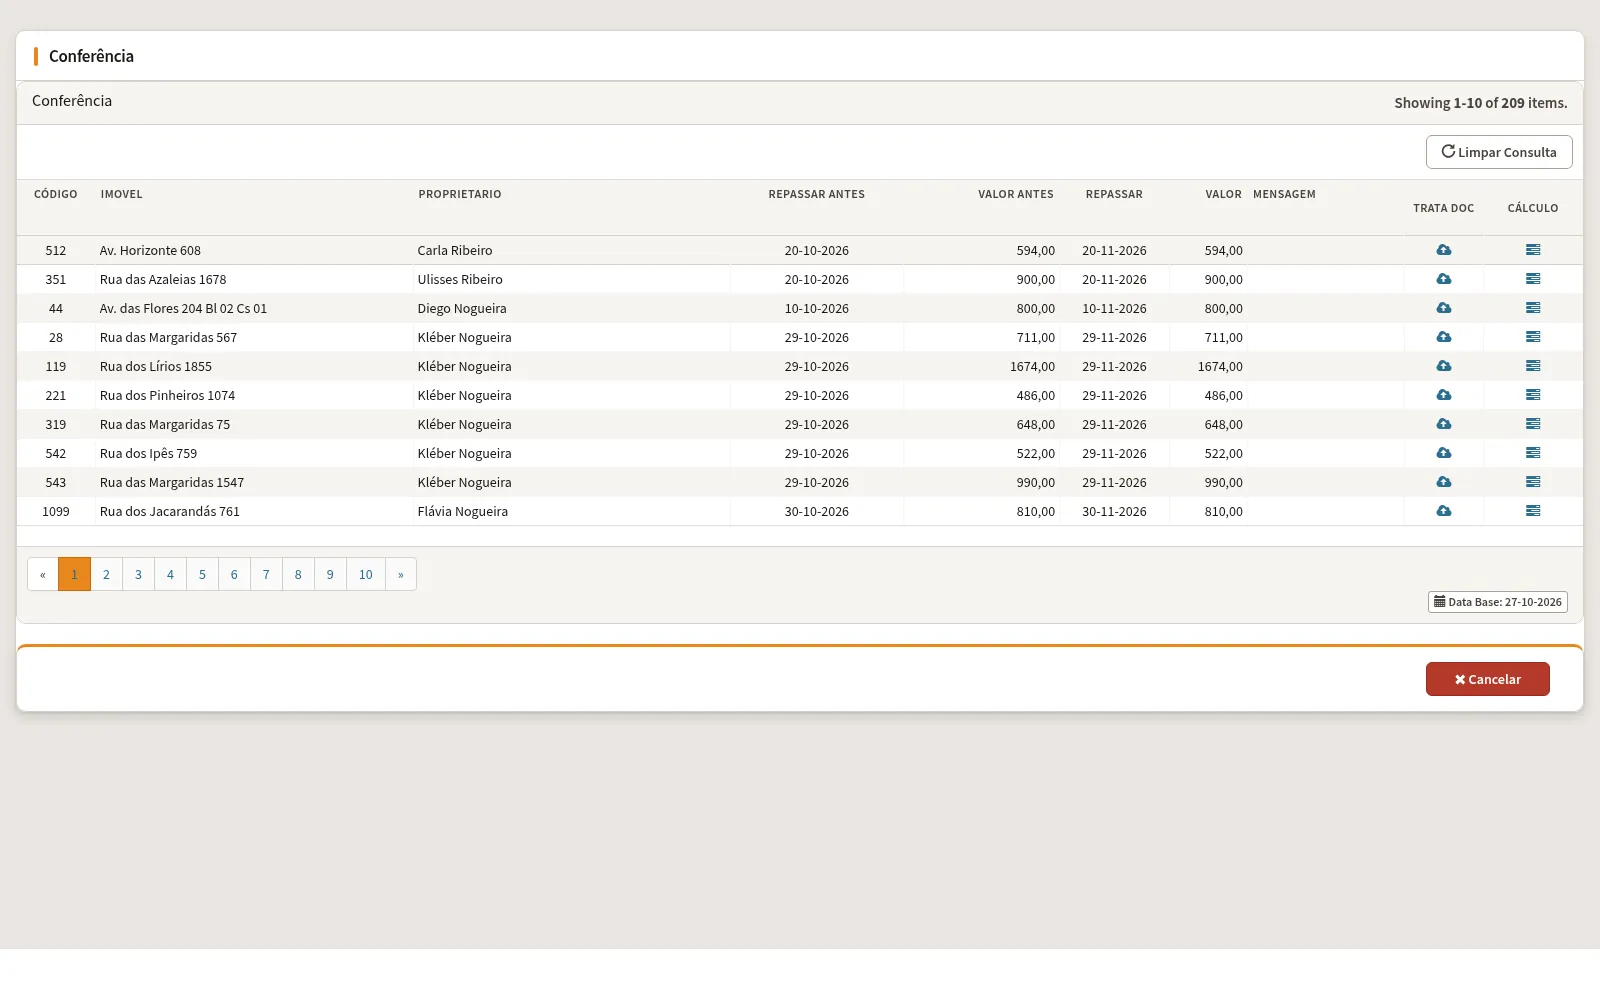Open page 8 of the list
This screenshot has width=1600, height=1000.
[298, 574]
